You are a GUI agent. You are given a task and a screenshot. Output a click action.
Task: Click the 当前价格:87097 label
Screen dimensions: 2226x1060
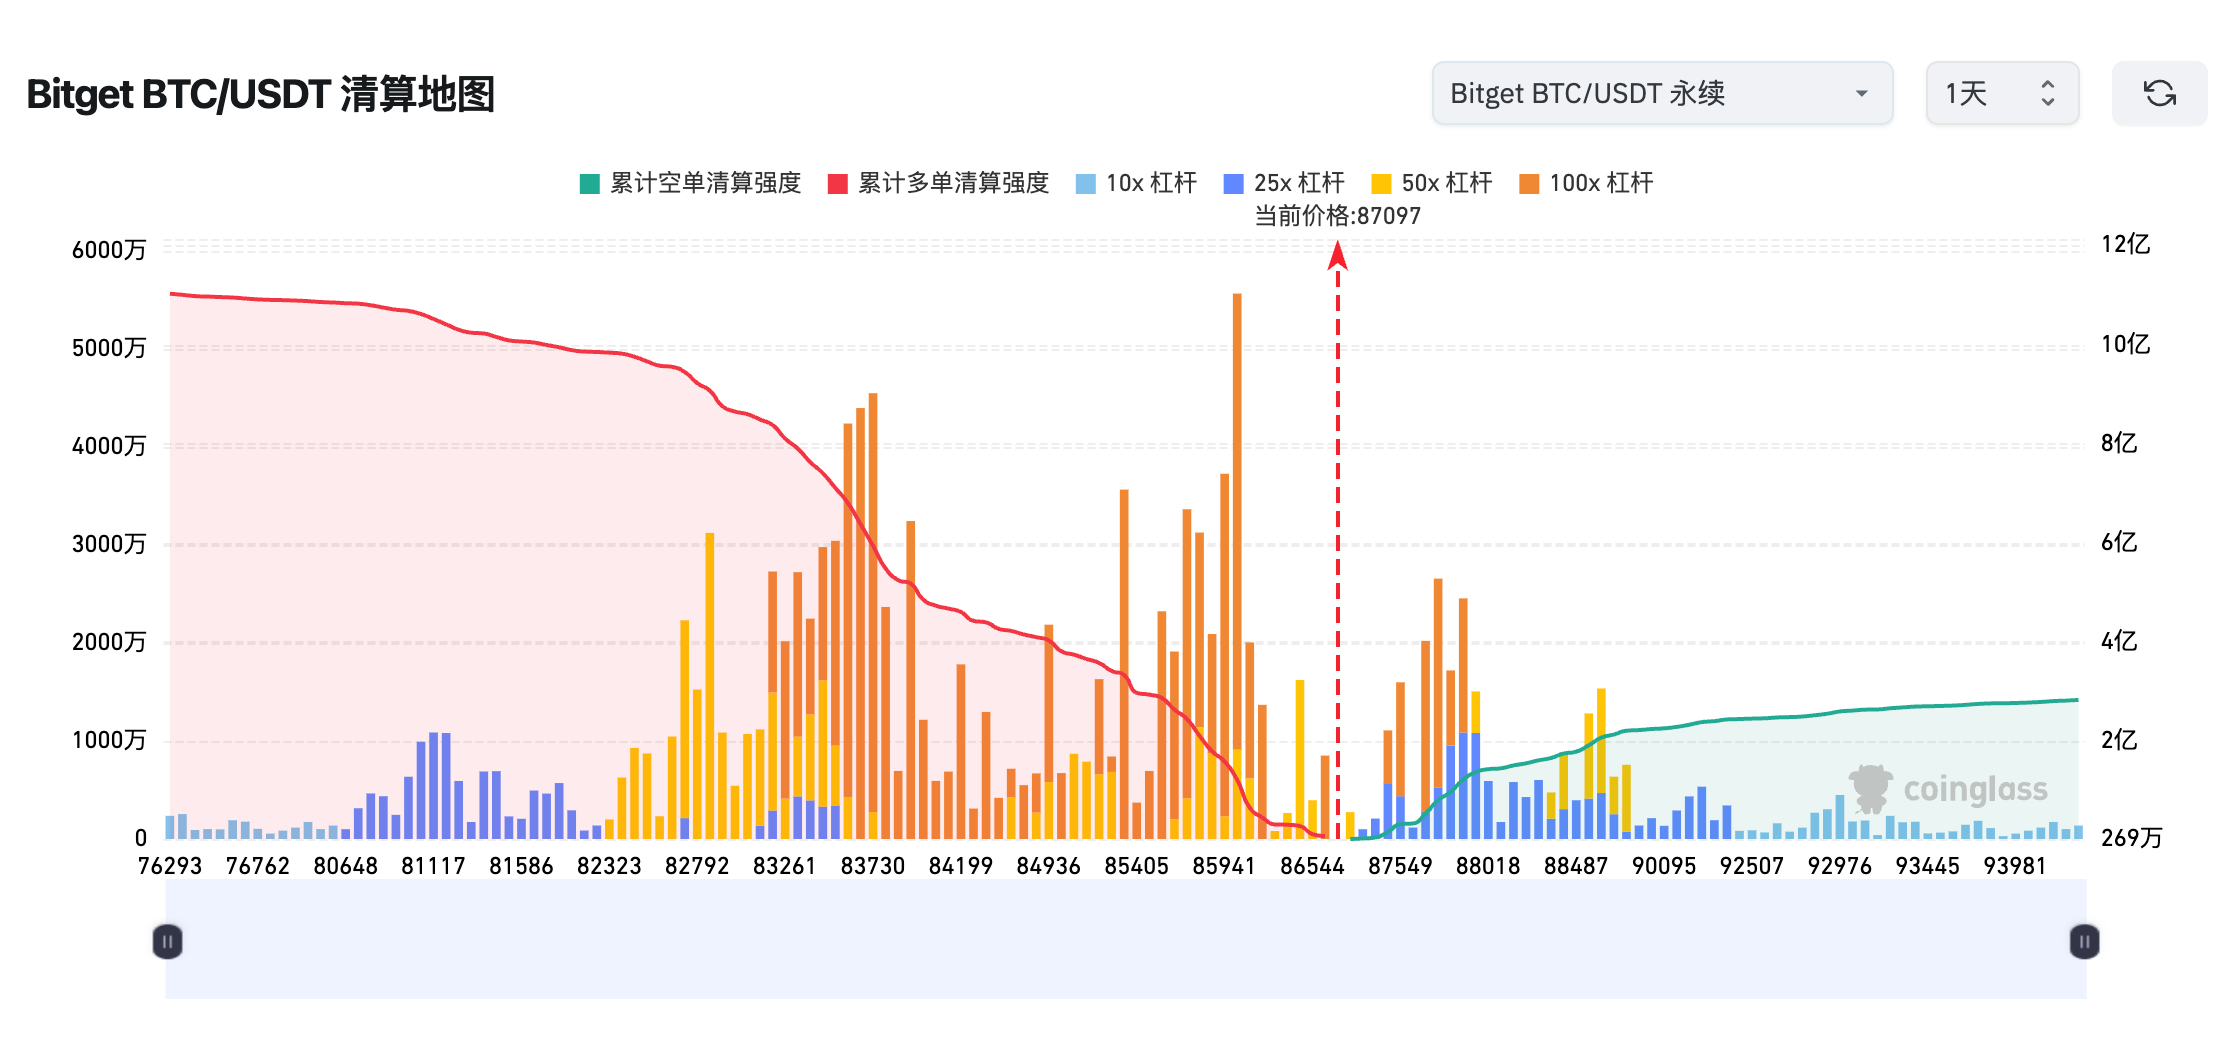point(1337,216)
